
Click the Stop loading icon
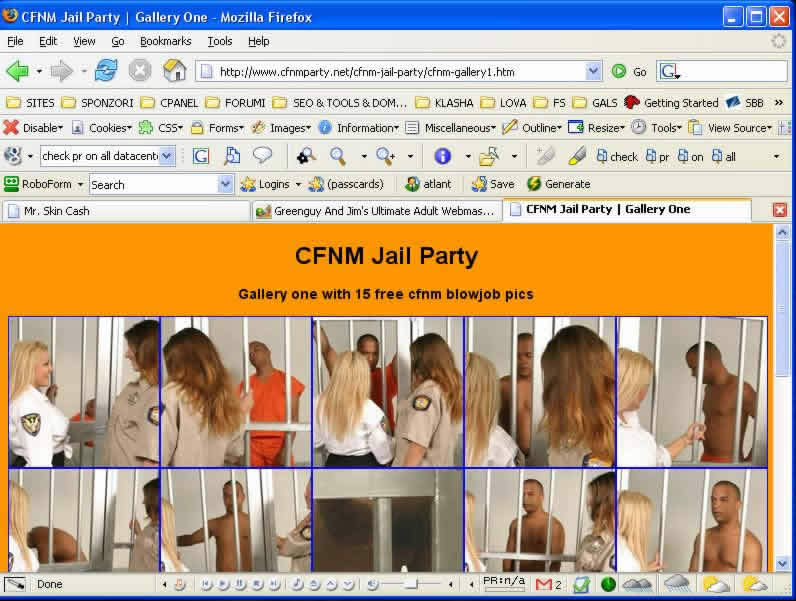[140, 71]
